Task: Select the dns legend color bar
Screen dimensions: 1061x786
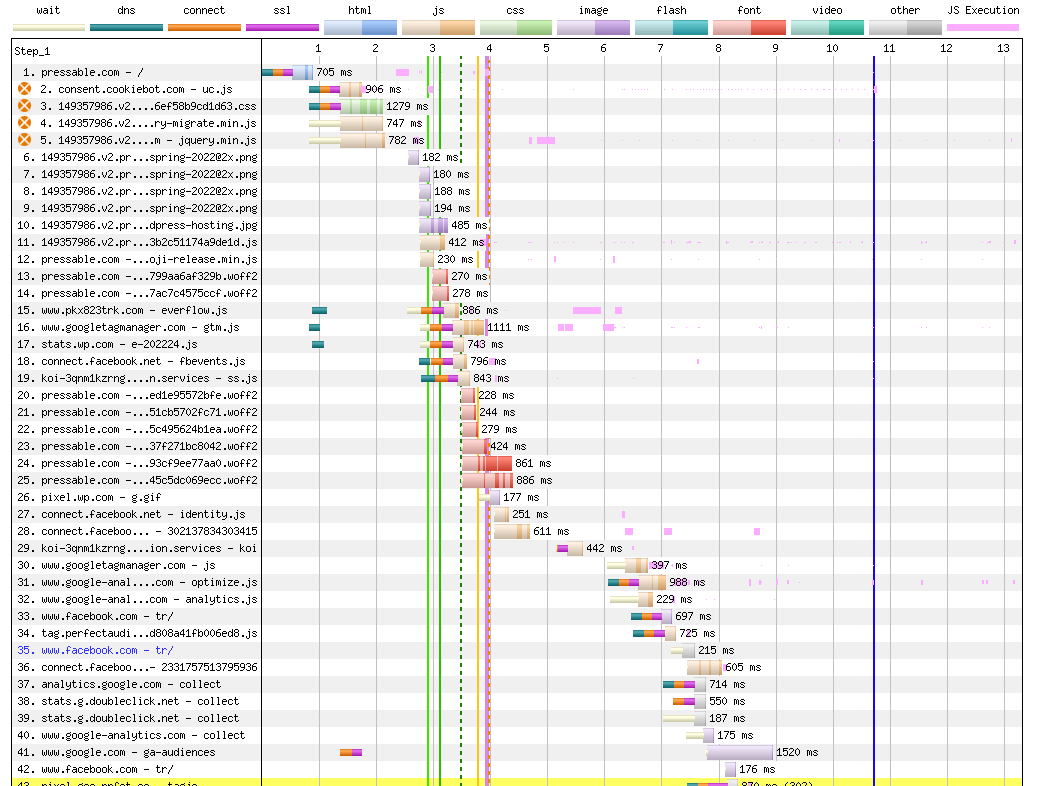Action: [127, 28]
